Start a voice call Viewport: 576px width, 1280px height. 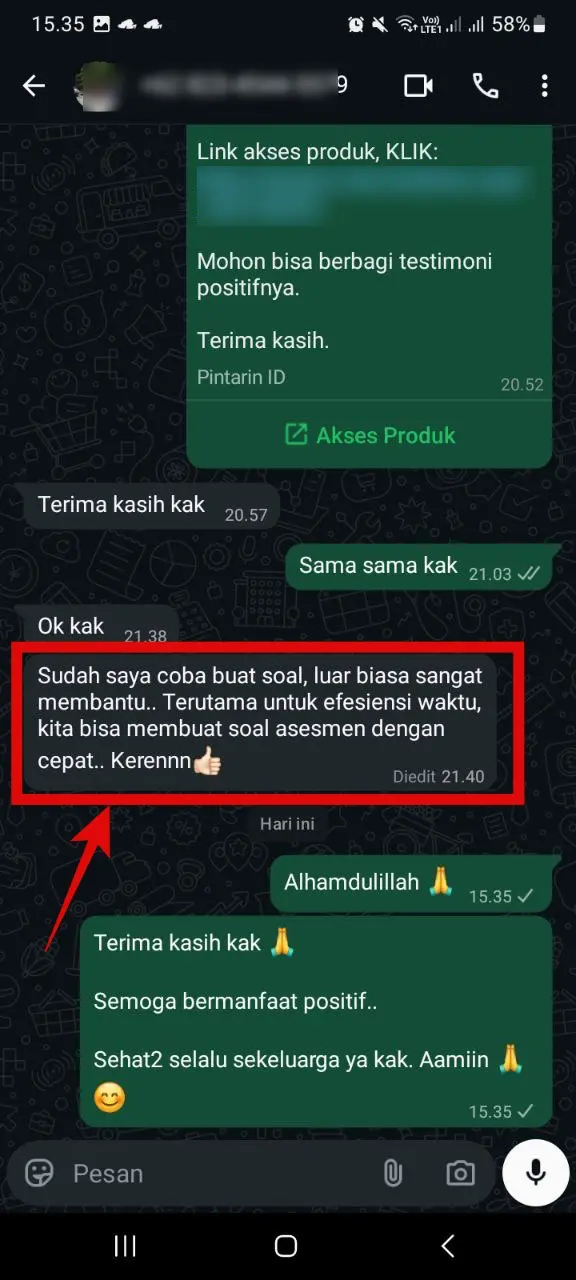tap(486, 86)
